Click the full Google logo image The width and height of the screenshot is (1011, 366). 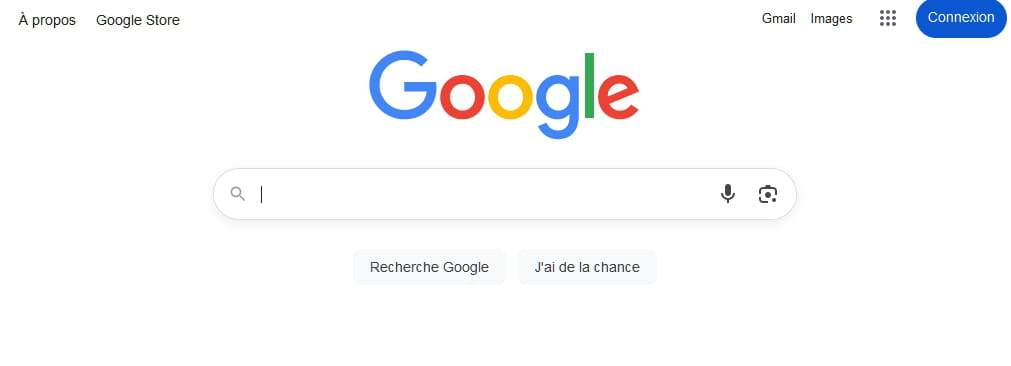tap(504, 95)
